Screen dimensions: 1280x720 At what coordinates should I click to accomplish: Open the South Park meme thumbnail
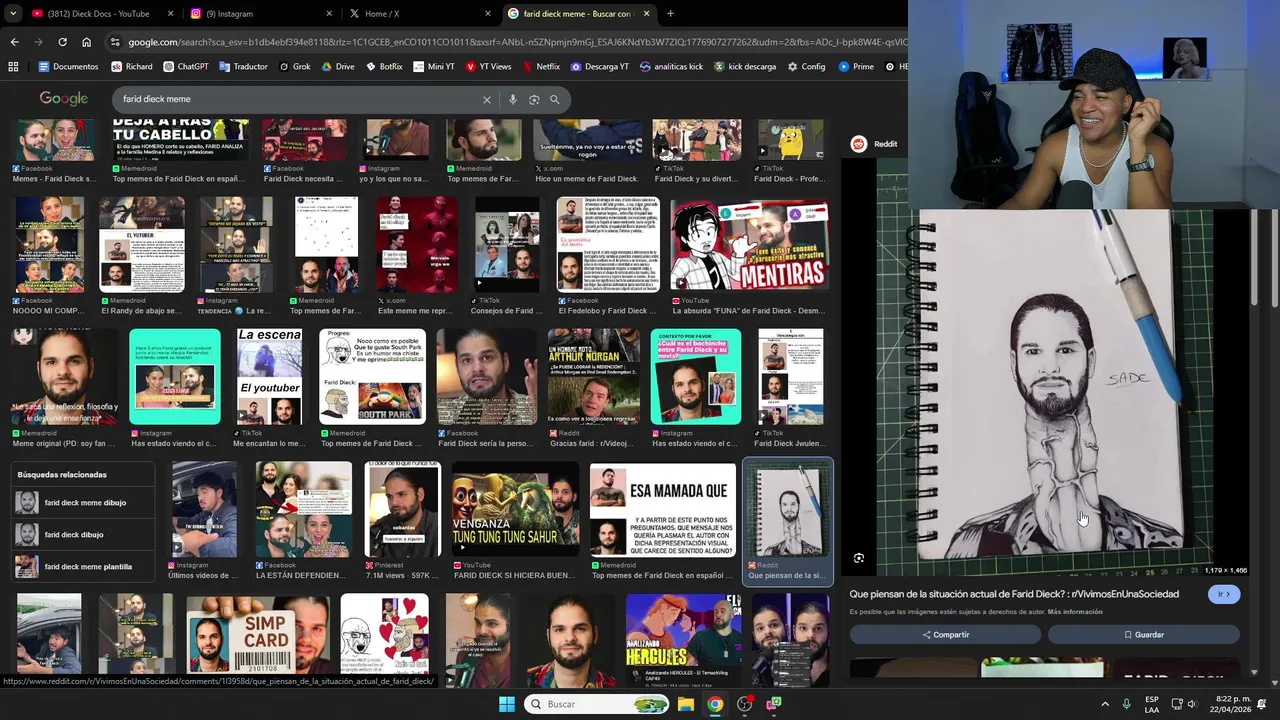[x=372, y=376]
